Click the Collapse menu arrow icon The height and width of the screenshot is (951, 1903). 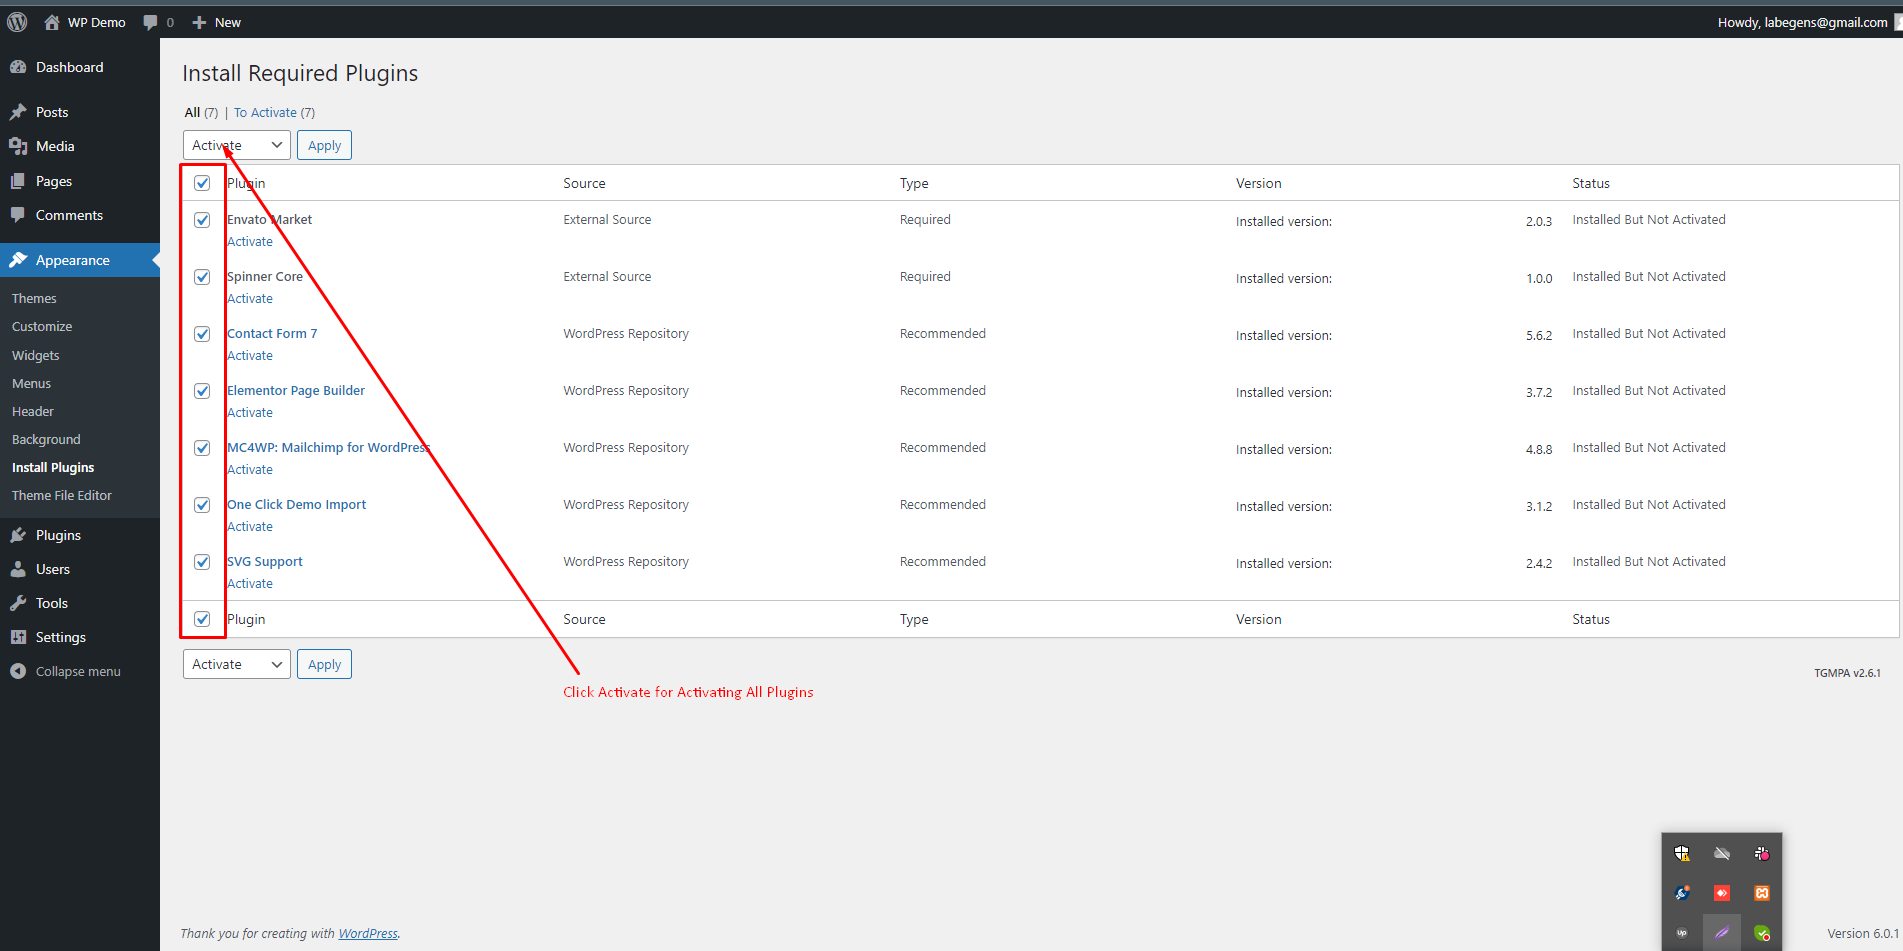[x=18, y=671]
